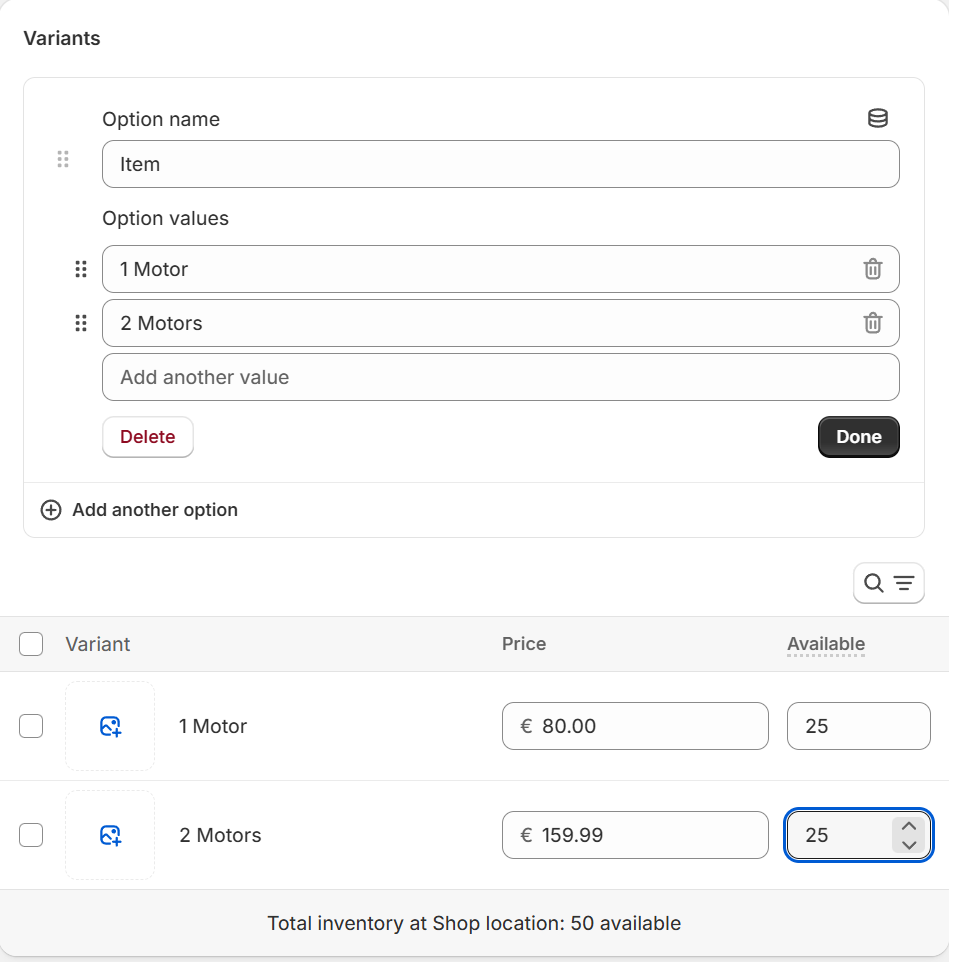This screenshot has width=958, height=962.
Task: Add image to 1 Motor variant
Action: click(110, 726)
